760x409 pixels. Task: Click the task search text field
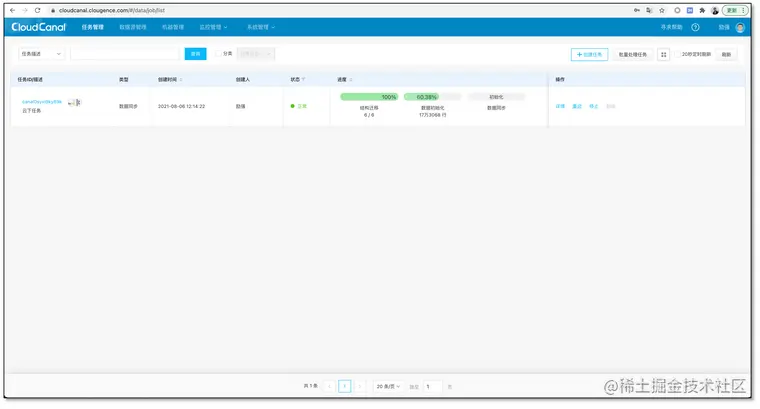click(125, 54)
